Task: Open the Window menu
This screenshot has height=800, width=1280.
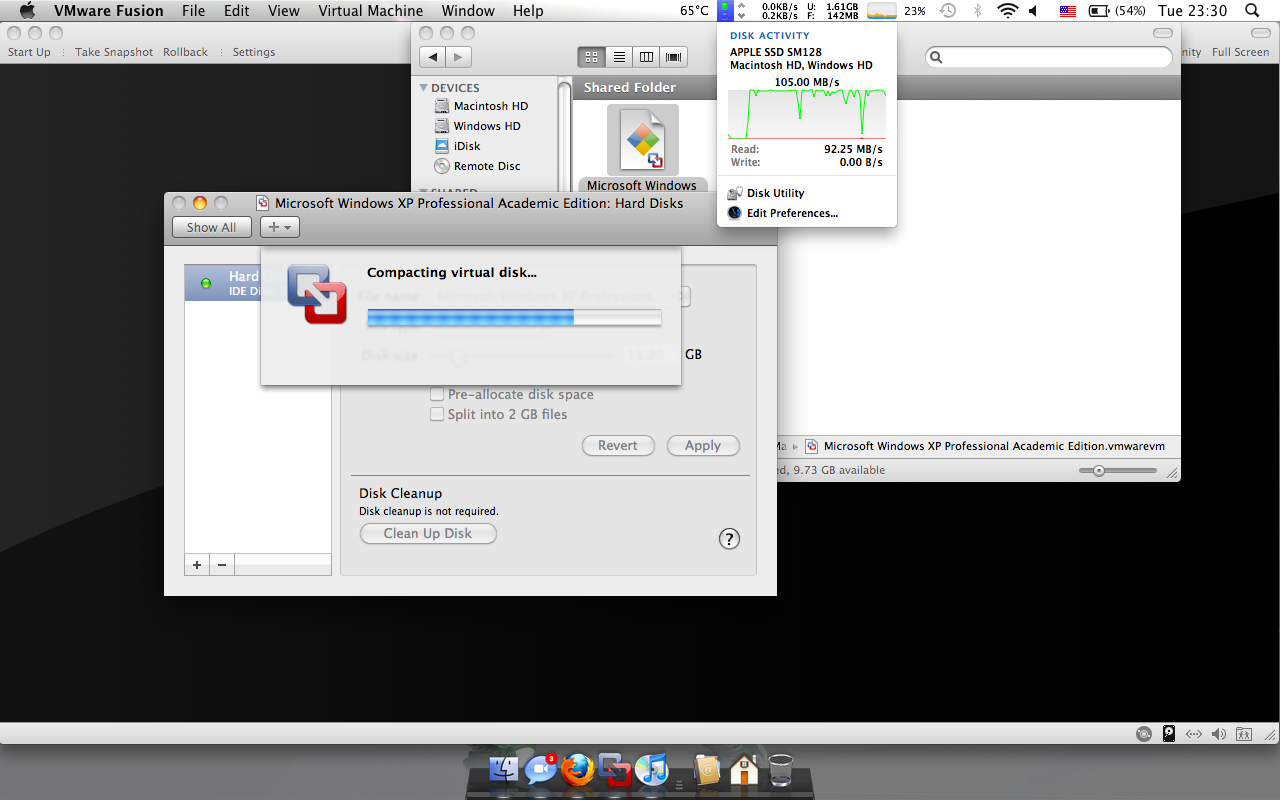Action: (x=468, y=11)
